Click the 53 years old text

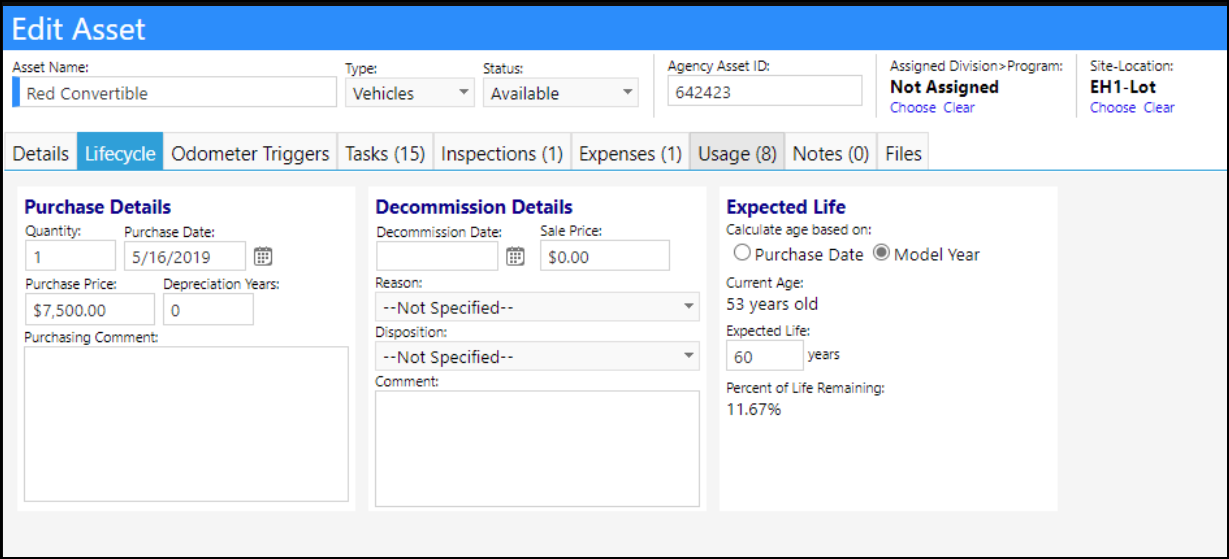pos(772,304)
